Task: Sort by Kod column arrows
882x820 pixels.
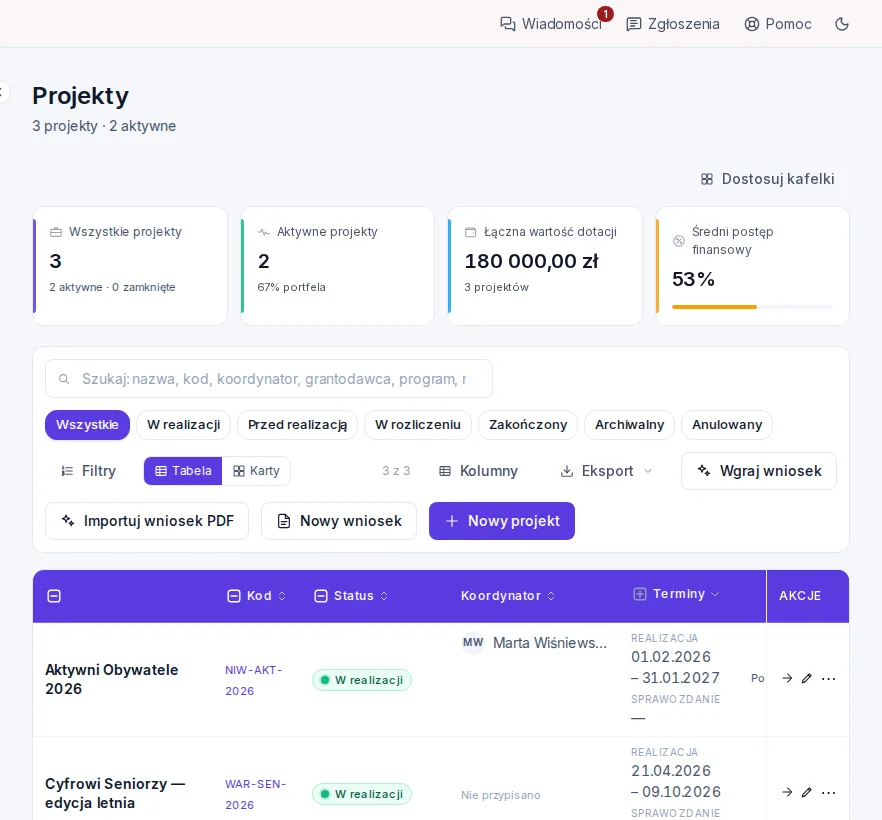Action: [282, 596]
